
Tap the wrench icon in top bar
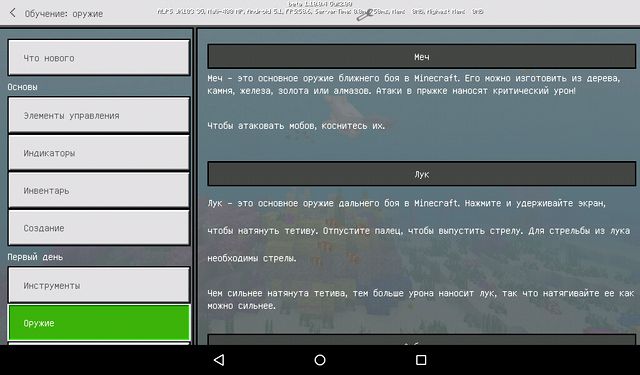[x=364, y=16]
